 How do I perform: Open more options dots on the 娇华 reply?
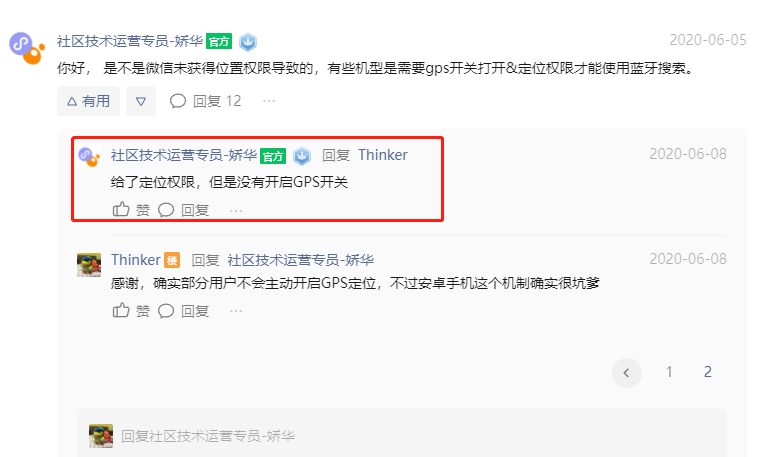236,211
